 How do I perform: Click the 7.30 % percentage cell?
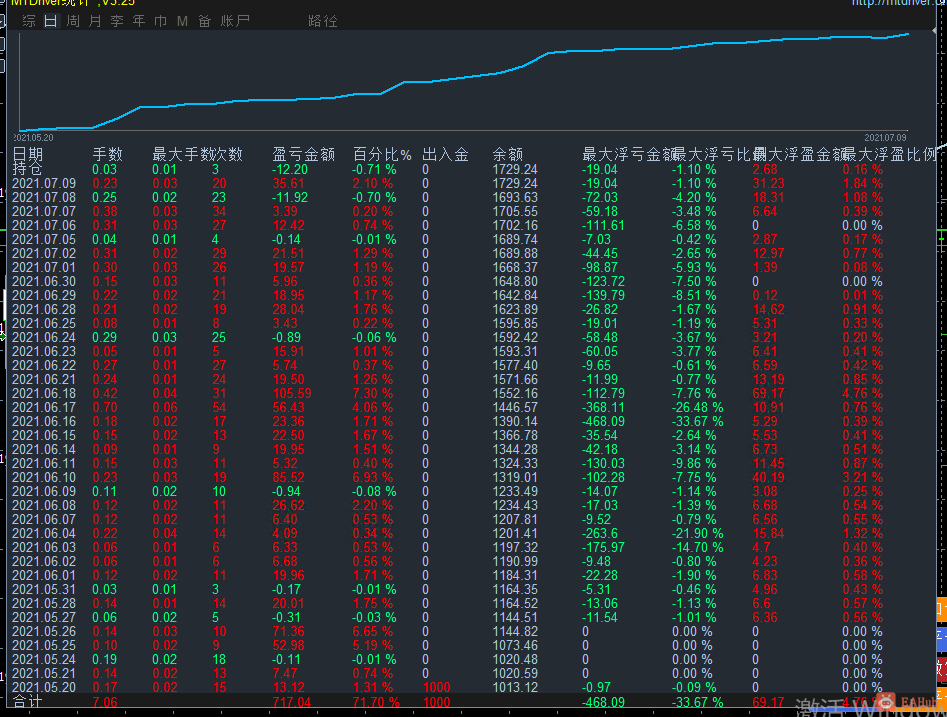point(373,393)
